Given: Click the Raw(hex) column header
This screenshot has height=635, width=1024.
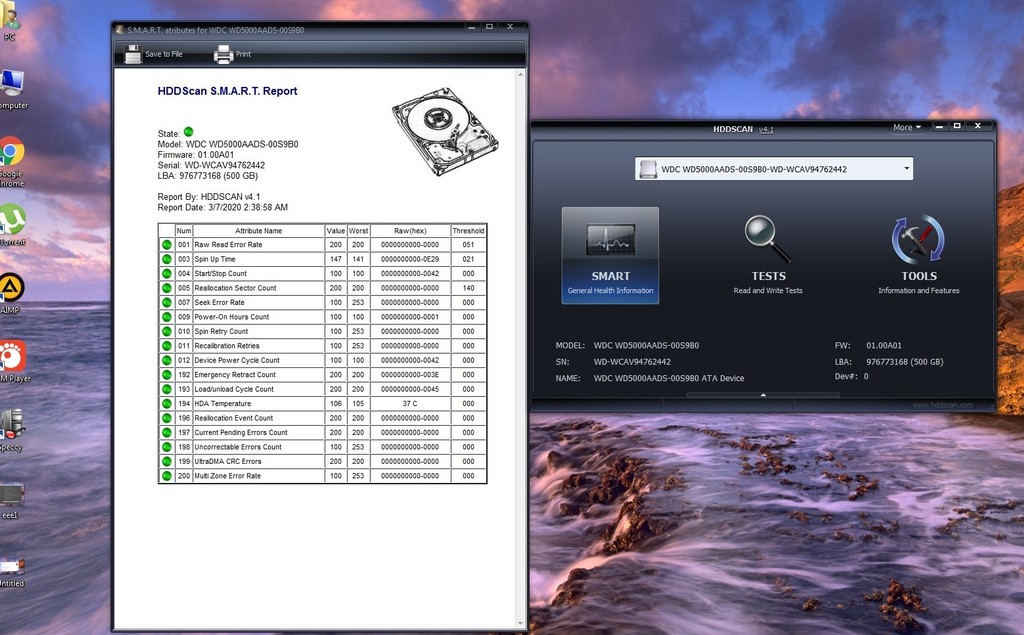Looking at the screenshot, I should pyautogui.click(x=410, y=231).
